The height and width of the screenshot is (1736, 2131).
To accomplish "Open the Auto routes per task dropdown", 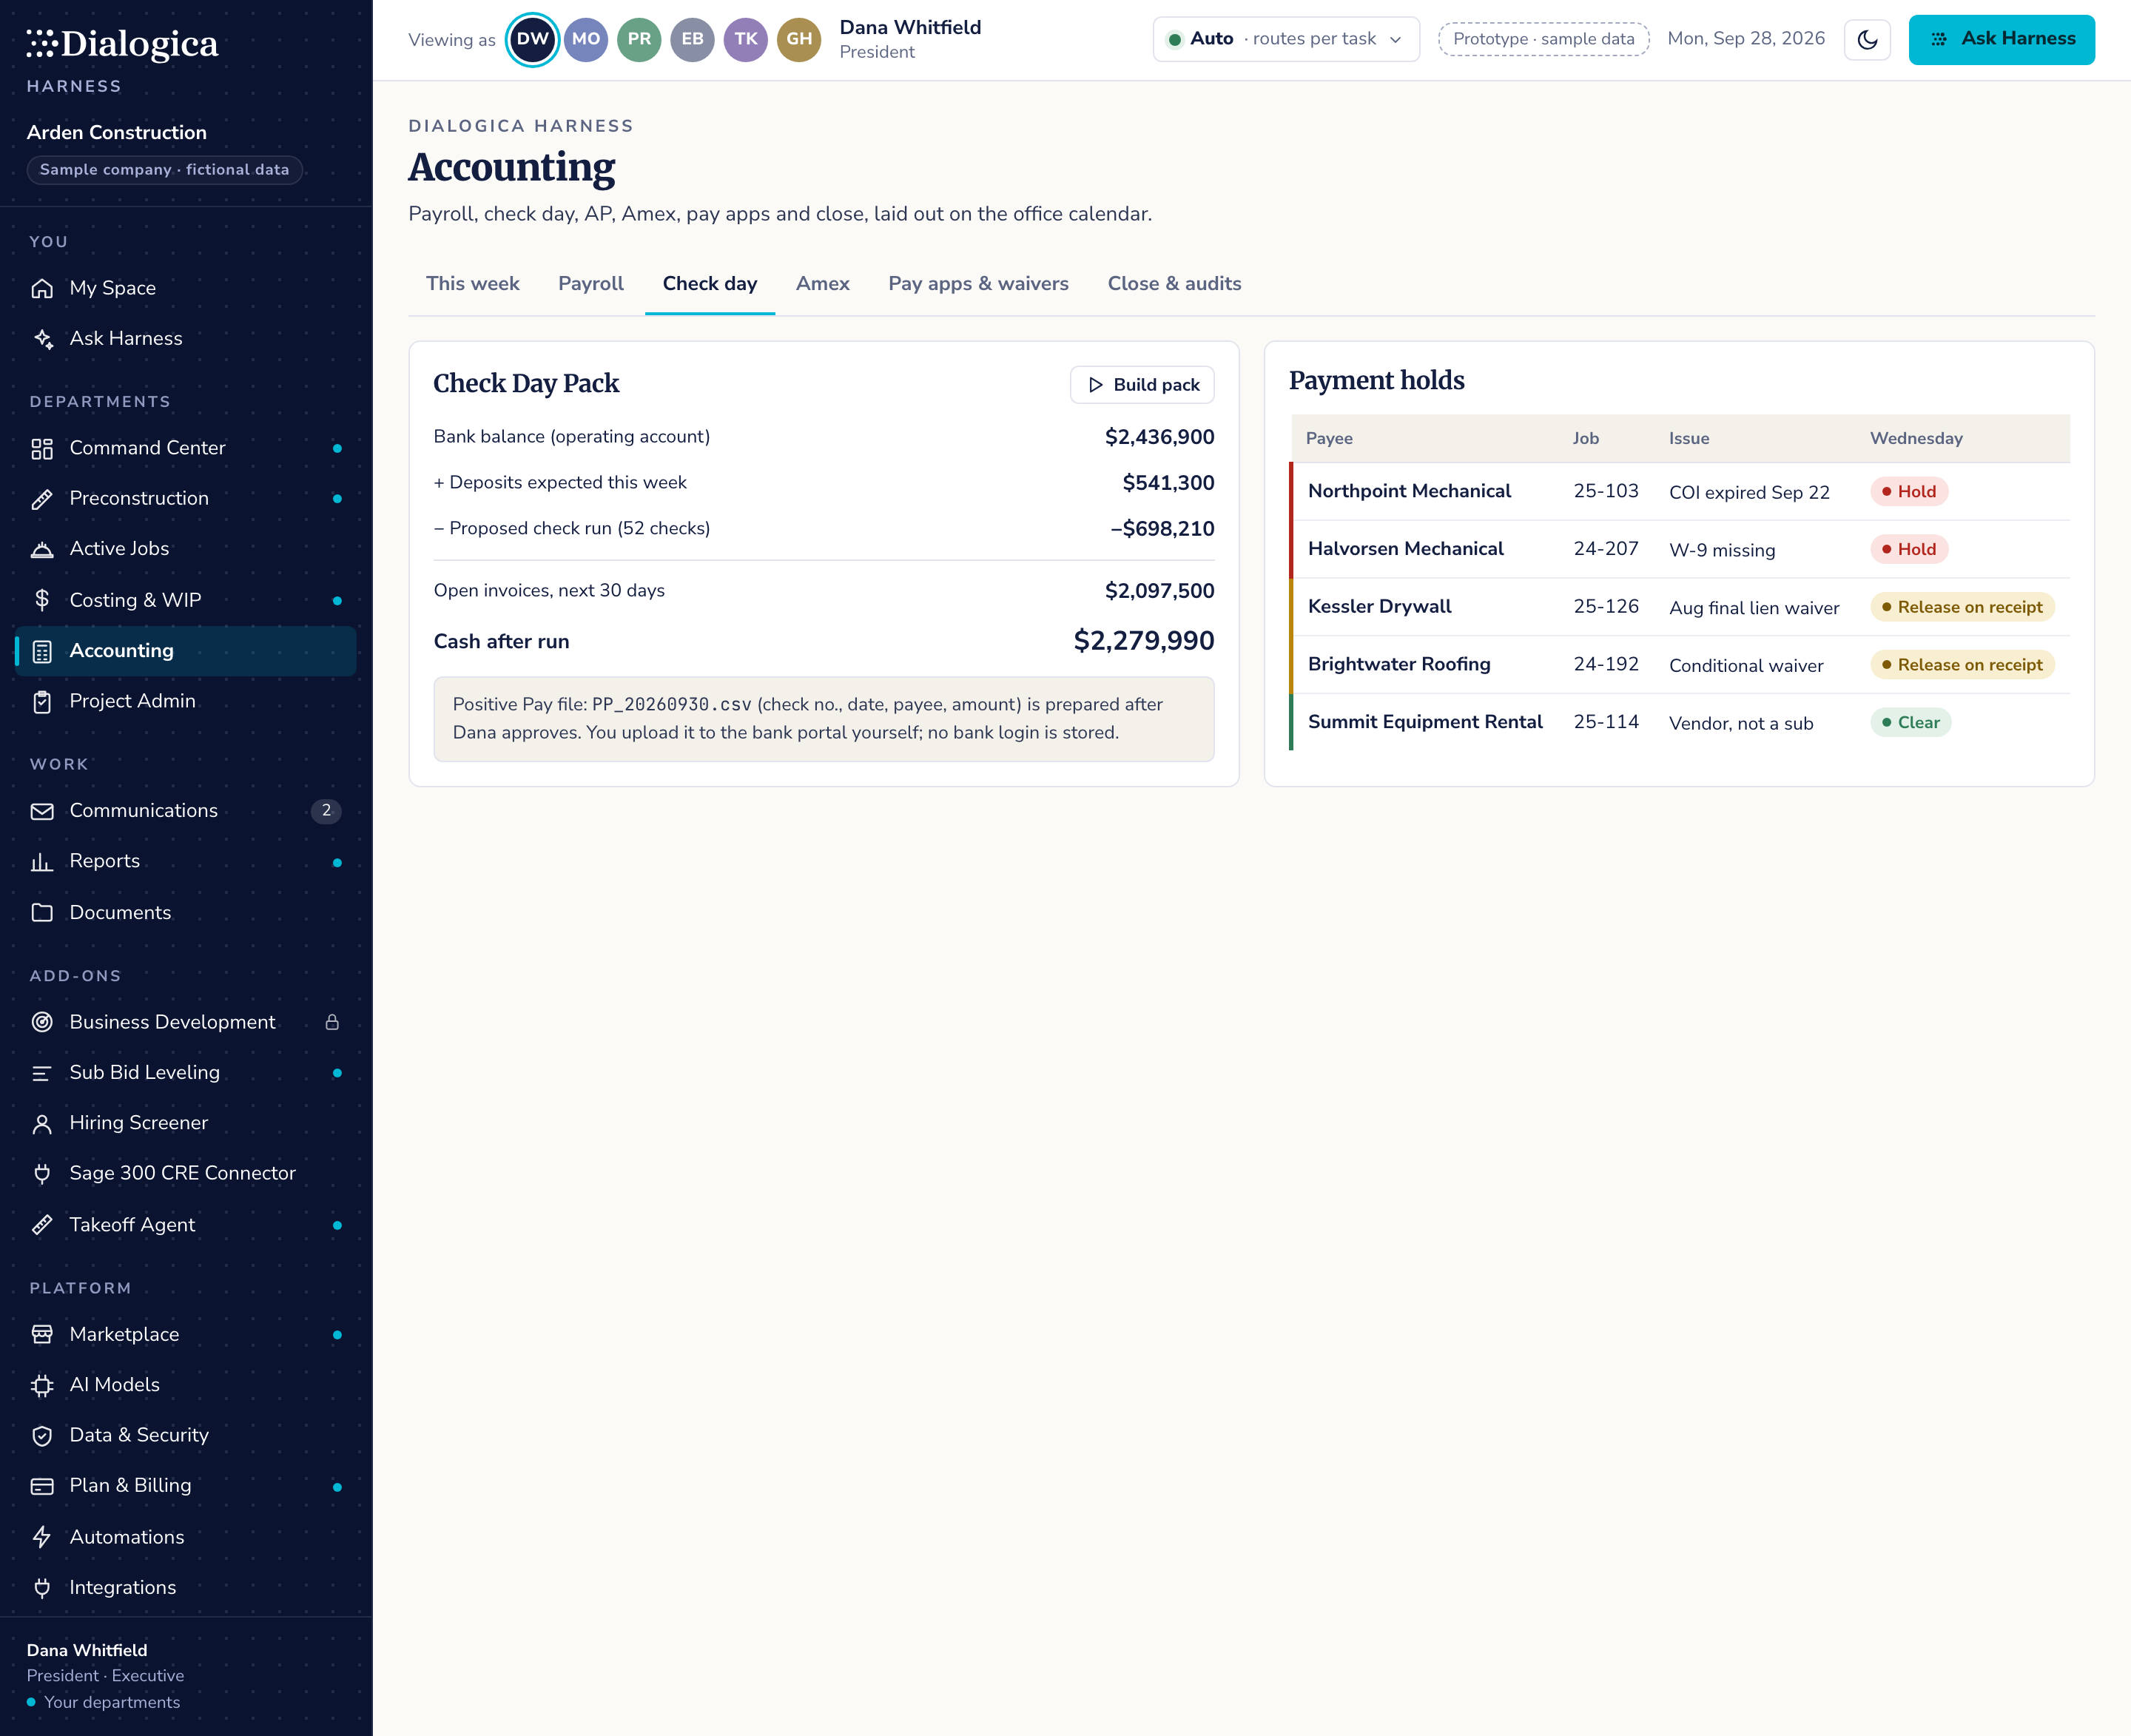I will pos(1286,40).
